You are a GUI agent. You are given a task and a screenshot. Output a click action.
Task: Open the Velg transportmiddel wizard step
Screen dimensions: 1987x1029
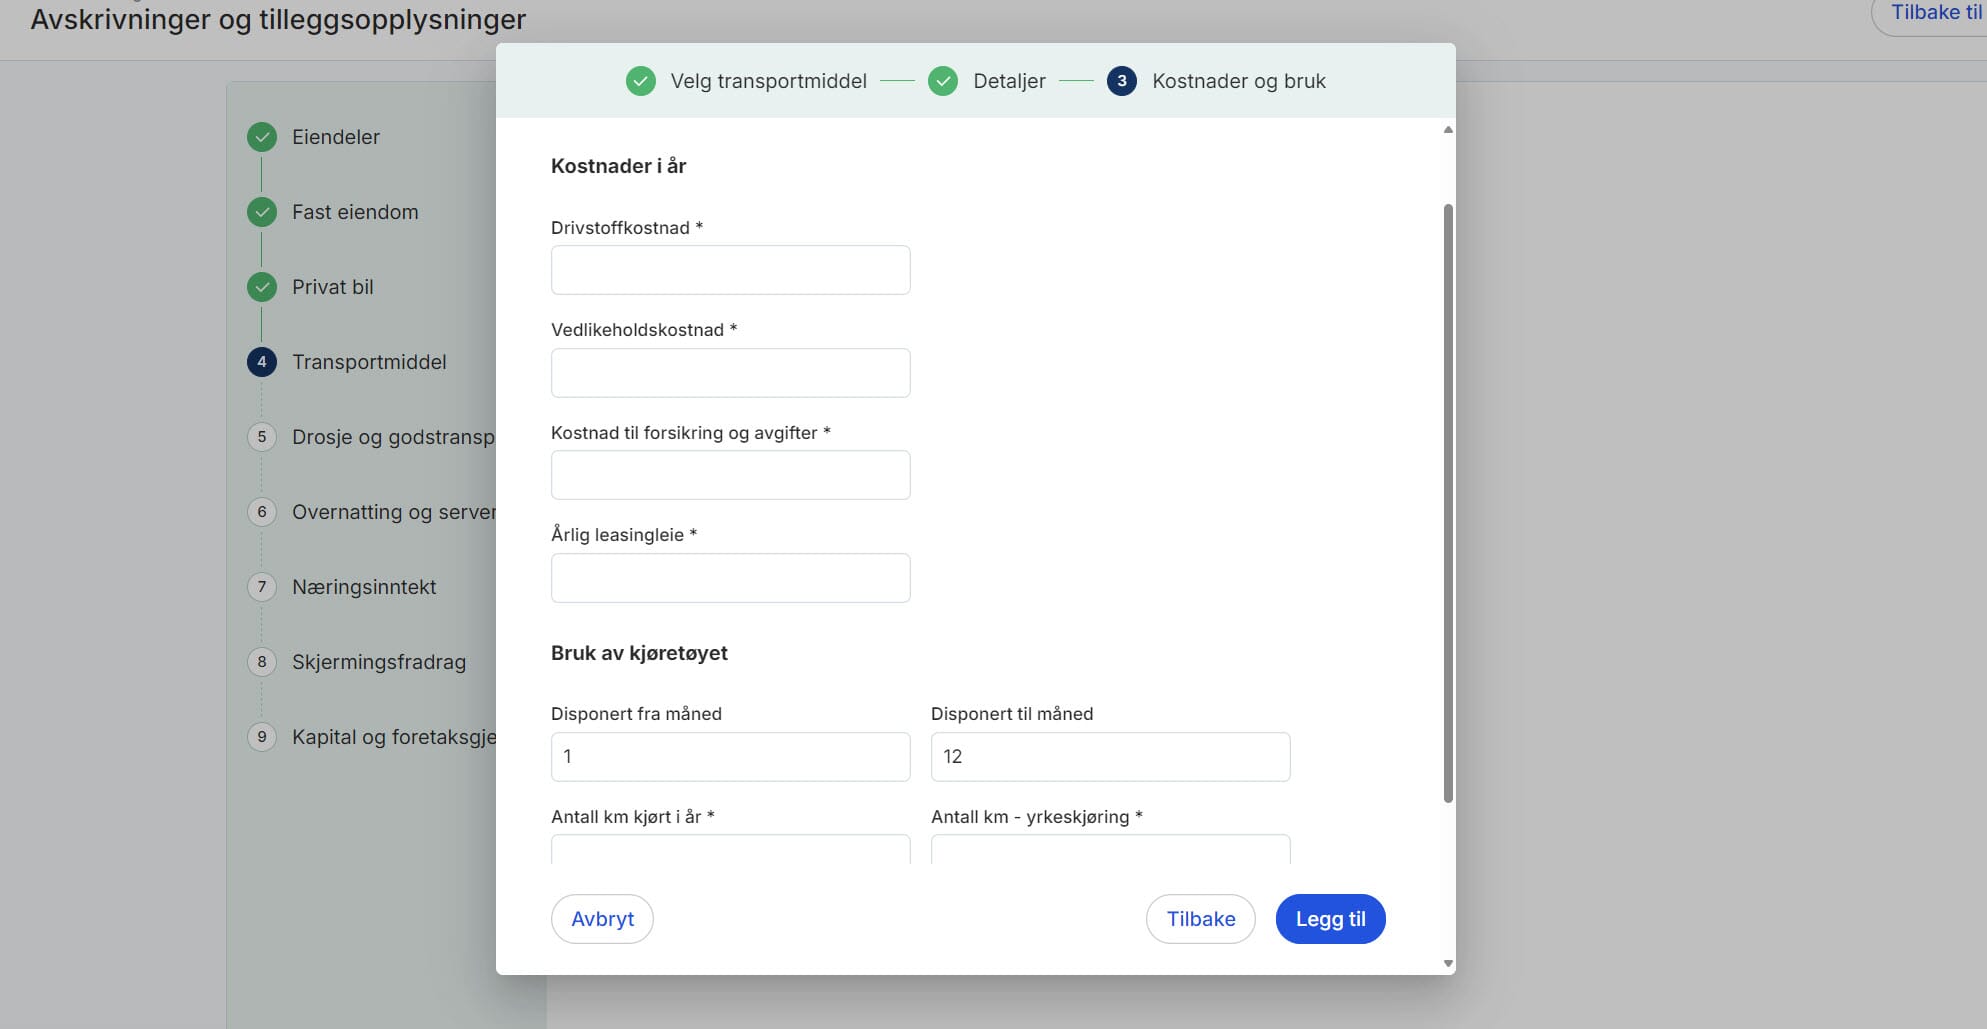769,81
